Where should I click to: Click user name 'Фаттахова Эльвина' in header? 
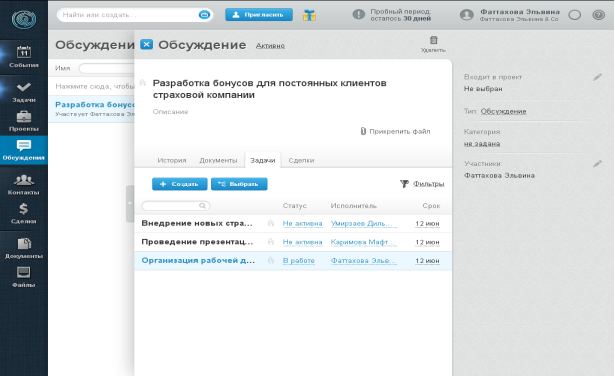pyautogui.click(x=520, y=12)
